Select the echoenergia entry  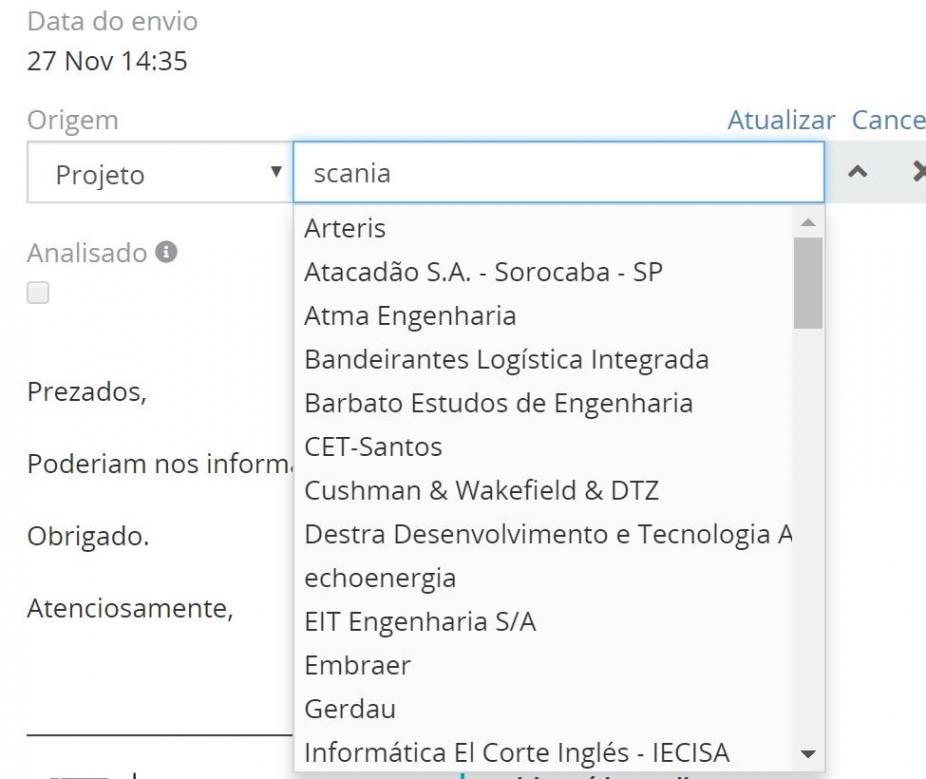(x=380, y=578)
